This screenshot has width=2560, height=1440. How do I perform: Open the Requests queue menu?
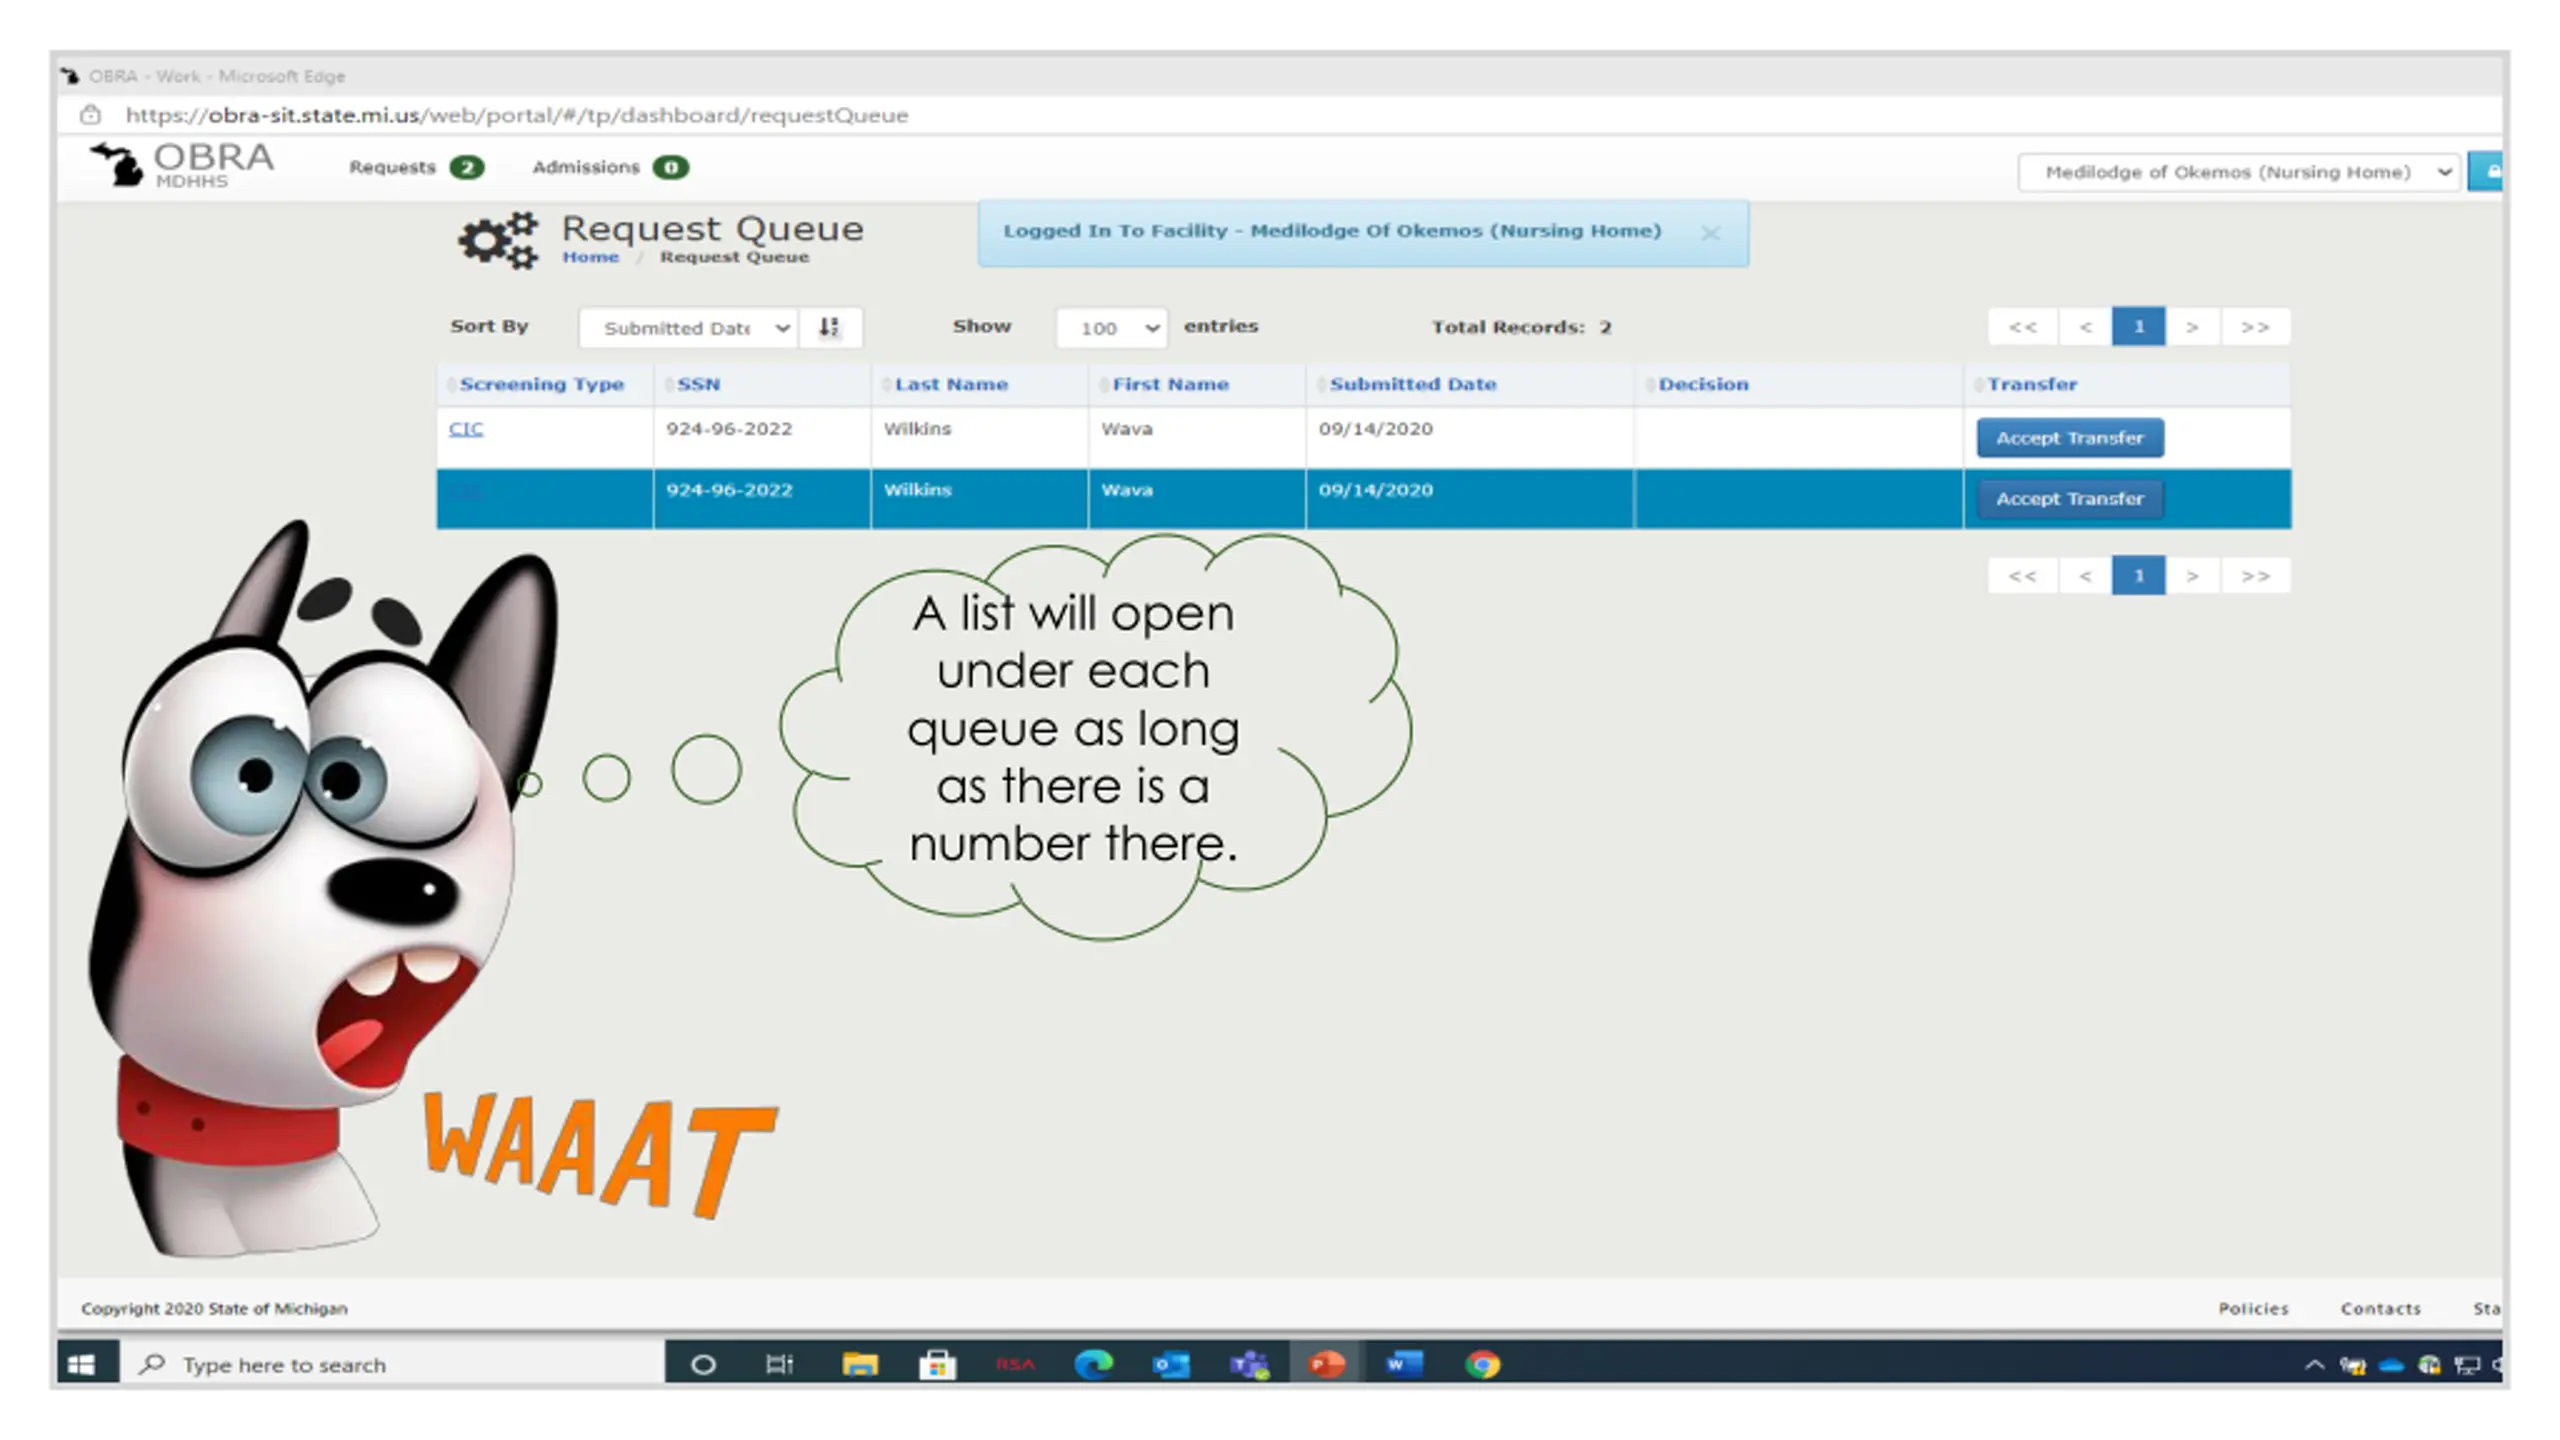416,167
